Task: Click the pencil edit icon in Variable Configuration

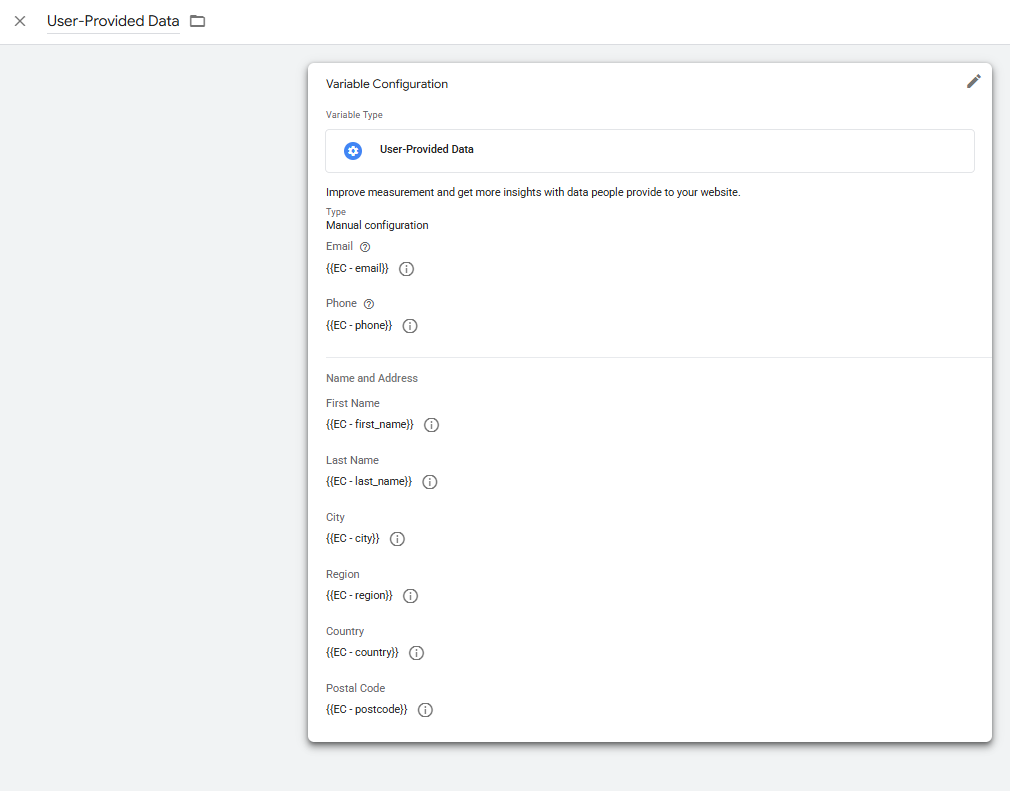Action: tap(973, 82)
